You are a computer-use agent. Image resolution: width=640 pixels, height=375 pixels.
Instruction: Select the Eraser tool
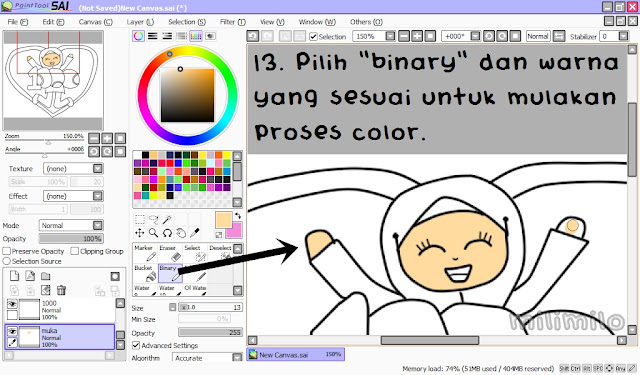point(170,253)
